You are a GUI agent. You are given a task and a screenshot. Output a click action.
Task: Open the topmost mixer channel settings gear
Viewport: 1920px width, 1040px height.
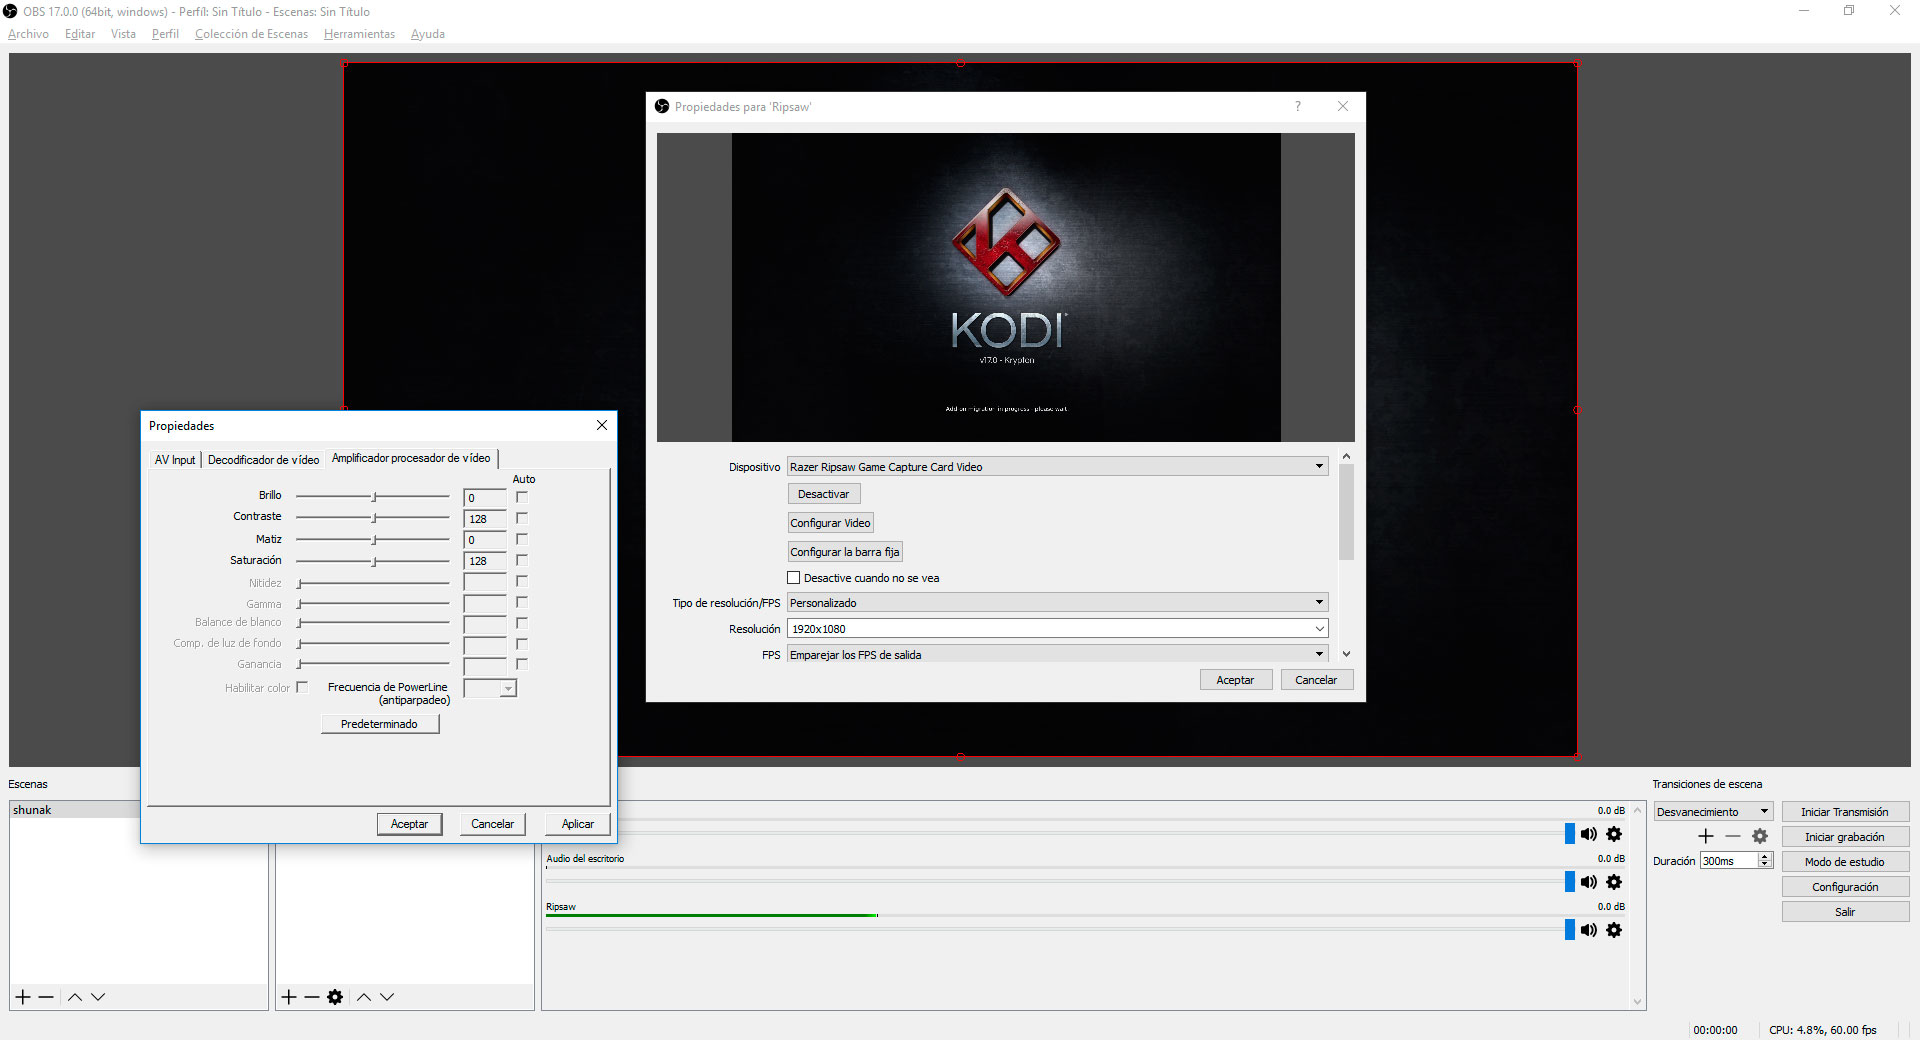click(x=1614, y=834)
